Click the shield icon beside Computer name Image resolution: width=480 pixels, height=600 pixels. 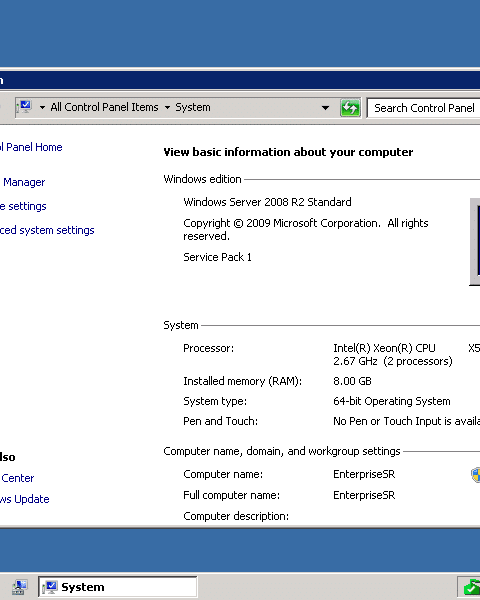pos(475,475)
